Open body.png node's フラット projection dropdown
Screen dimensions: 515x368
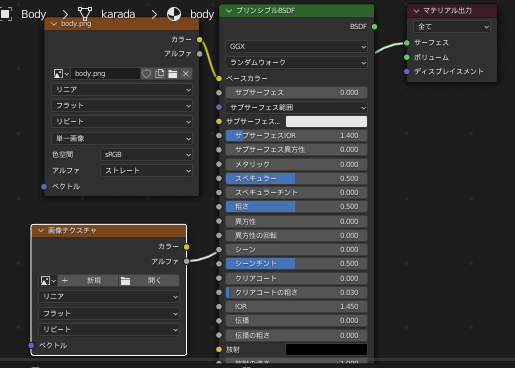coord(122,106)
